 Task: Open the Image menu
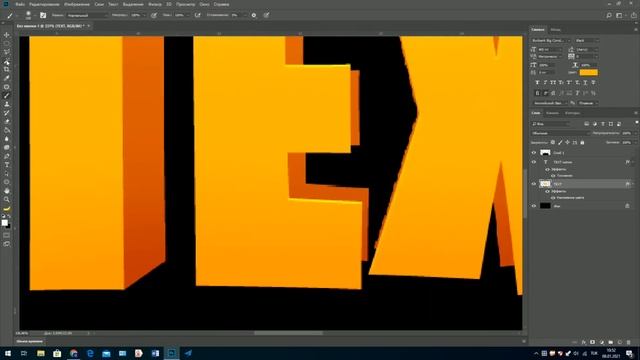click(x=77, y=4)
